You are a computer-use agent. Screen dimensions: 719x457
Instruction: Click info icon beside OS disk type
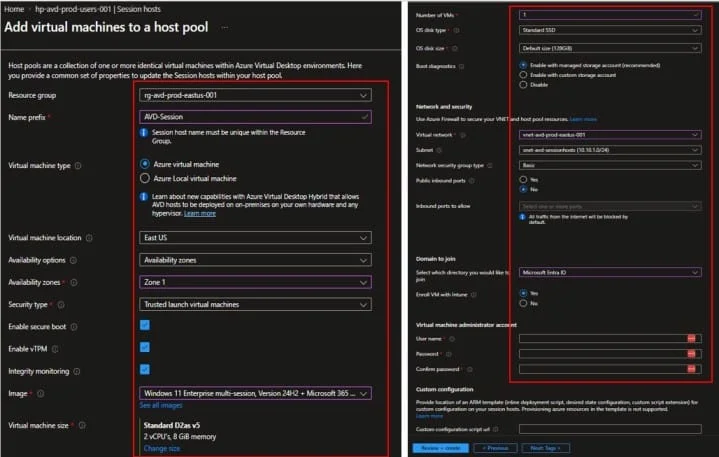coord(456,30)
